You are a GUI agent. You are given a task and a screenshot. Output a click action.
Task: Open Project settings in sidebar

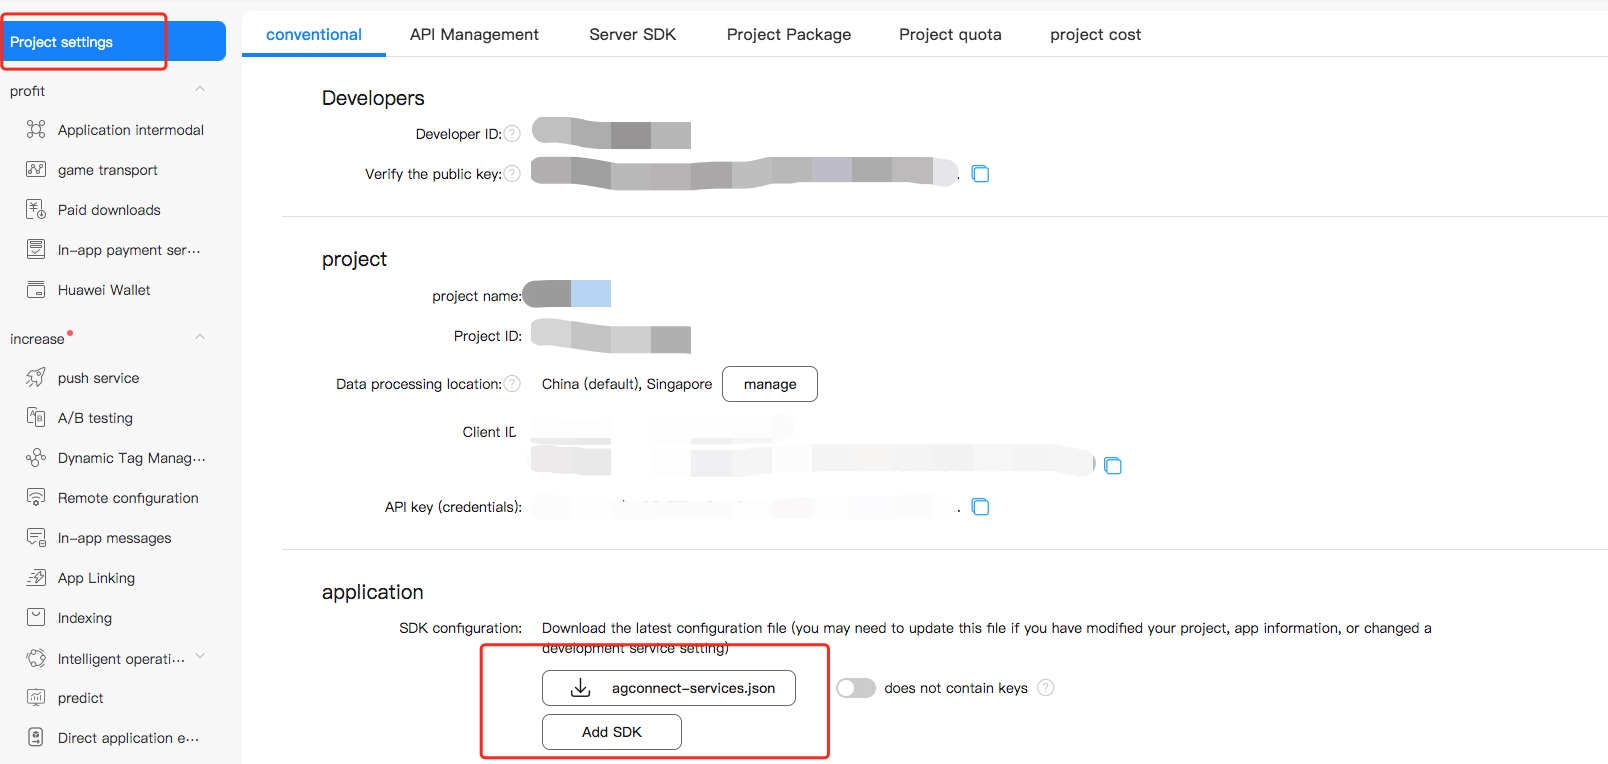coord(113,41)
